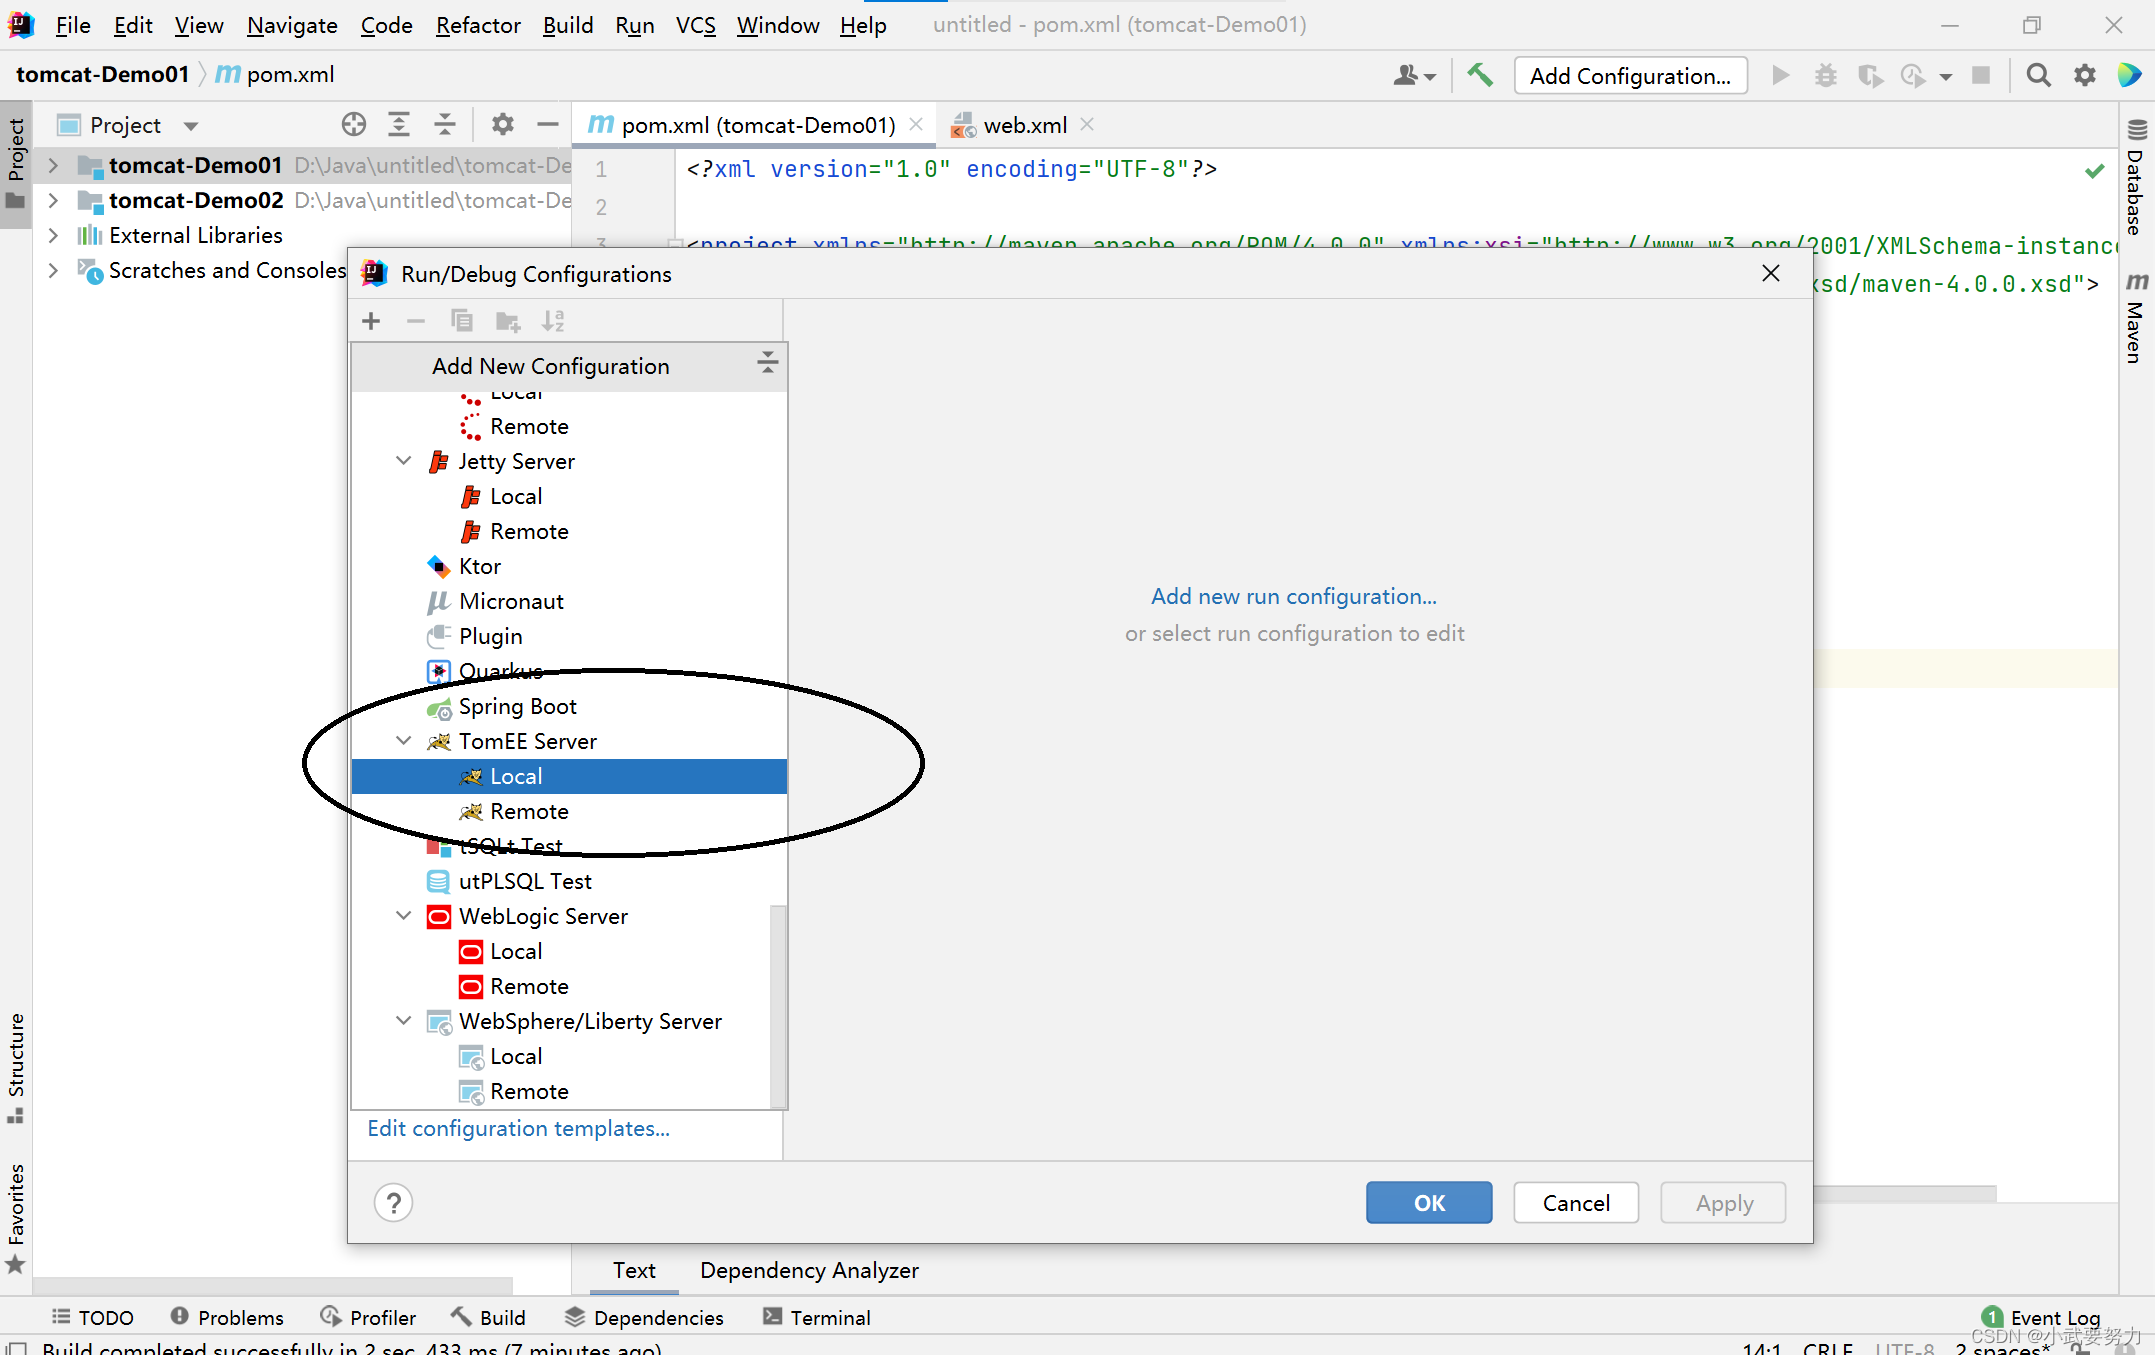Open the Refactor menu
The width and height of the screenshot is (2155, 1355).
(477, 25)
